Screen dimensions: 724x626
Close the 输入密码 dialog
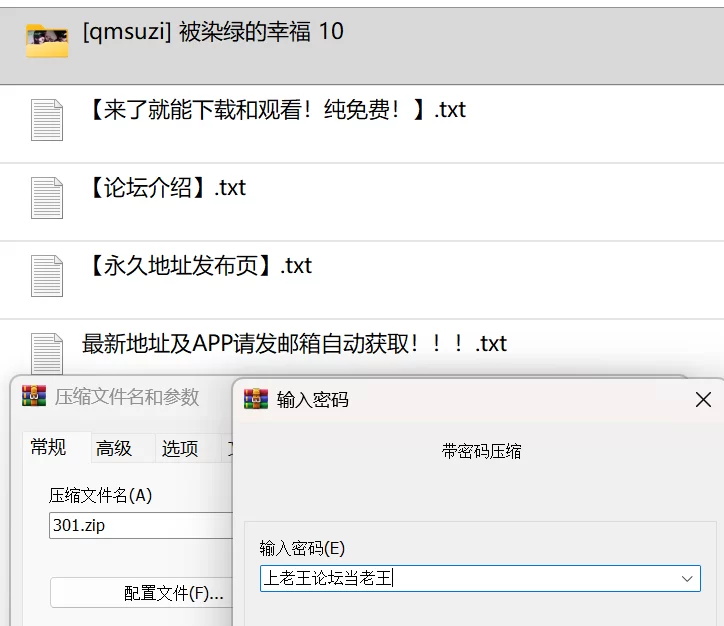pos(703,399)
